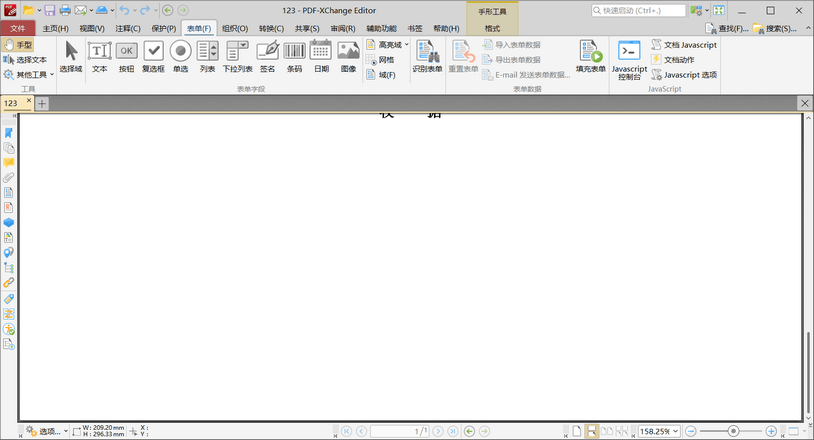
Task: Click the Barcode field tool
Action: [294, 57]
